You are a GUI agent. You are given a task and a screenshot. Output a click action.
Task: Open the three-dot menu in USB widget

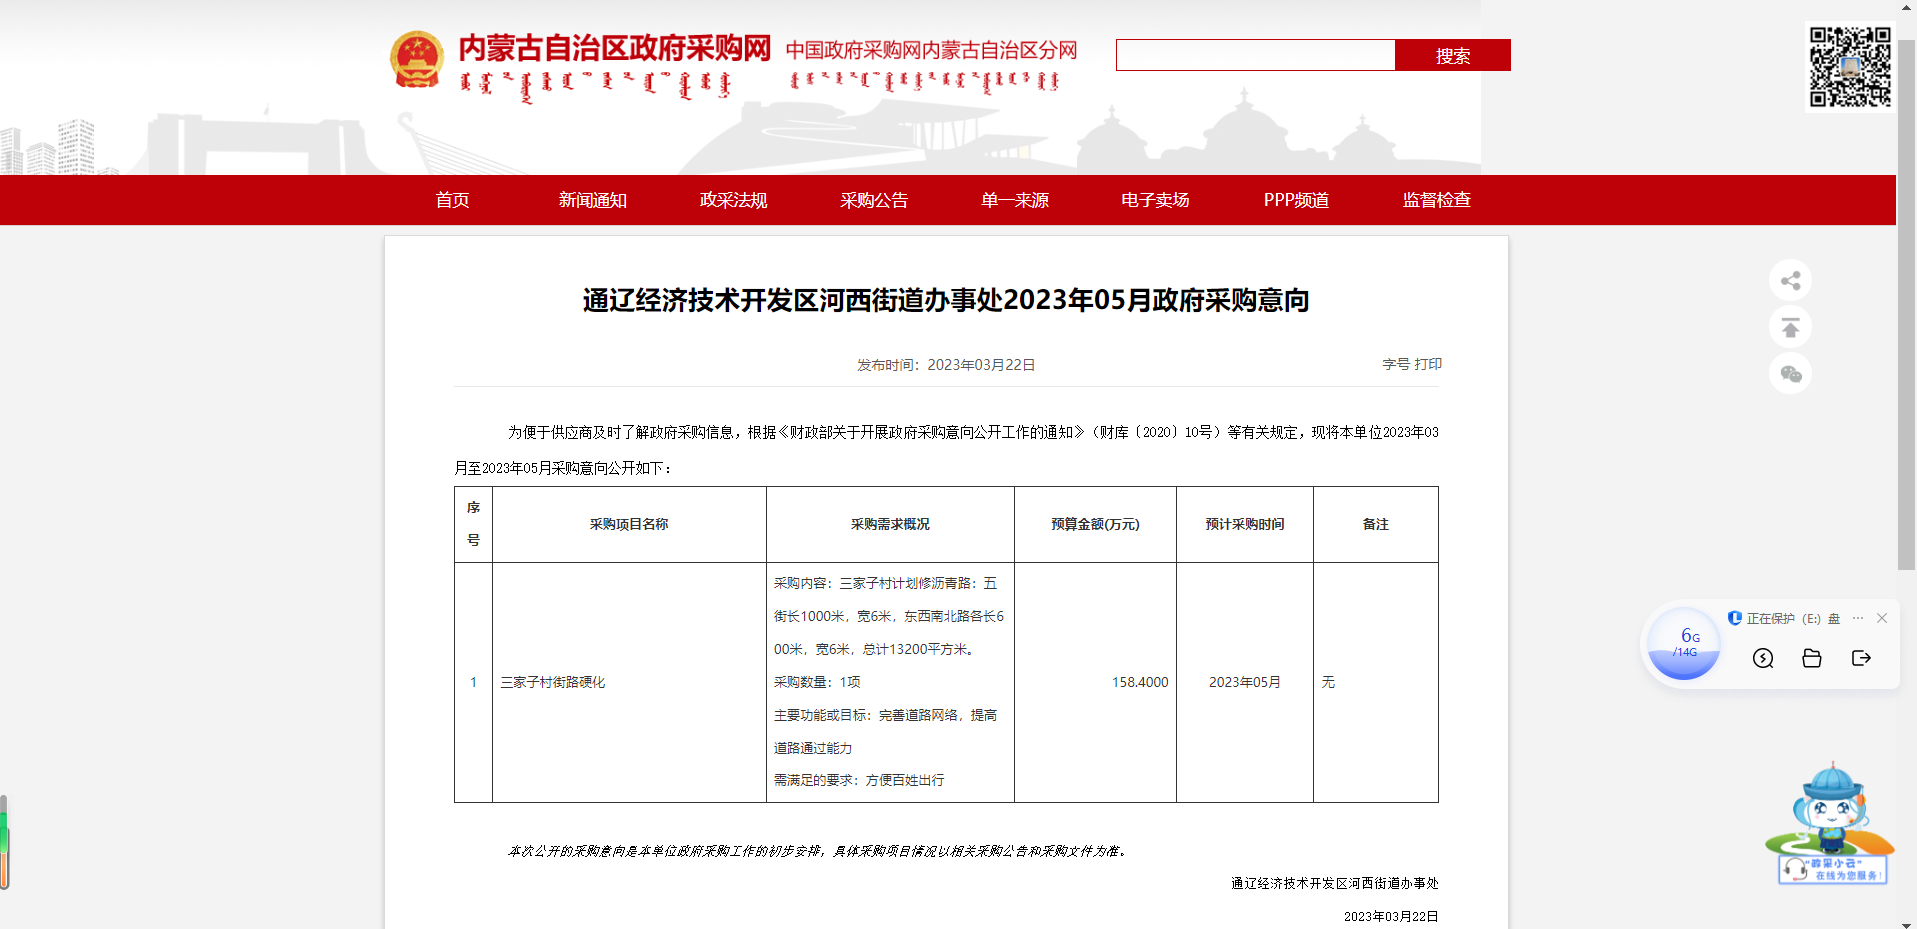click(1858, 618)
